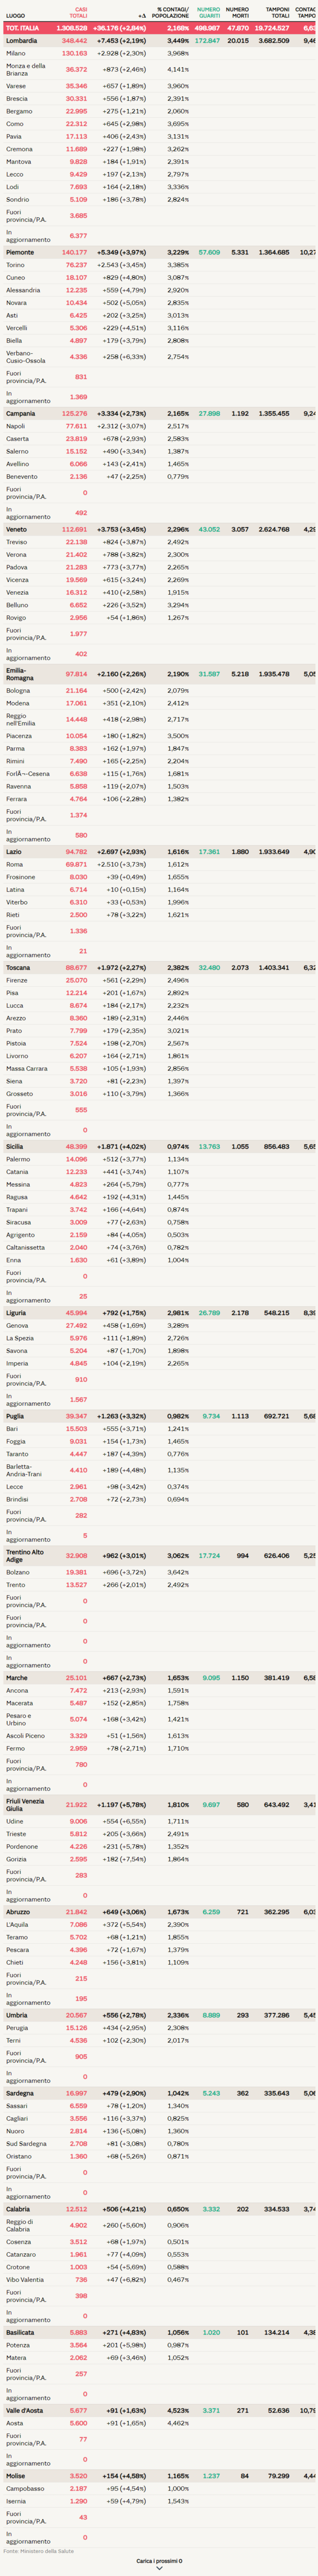
Task: Select the L'Aquila province row
Action: (159, 1924)
